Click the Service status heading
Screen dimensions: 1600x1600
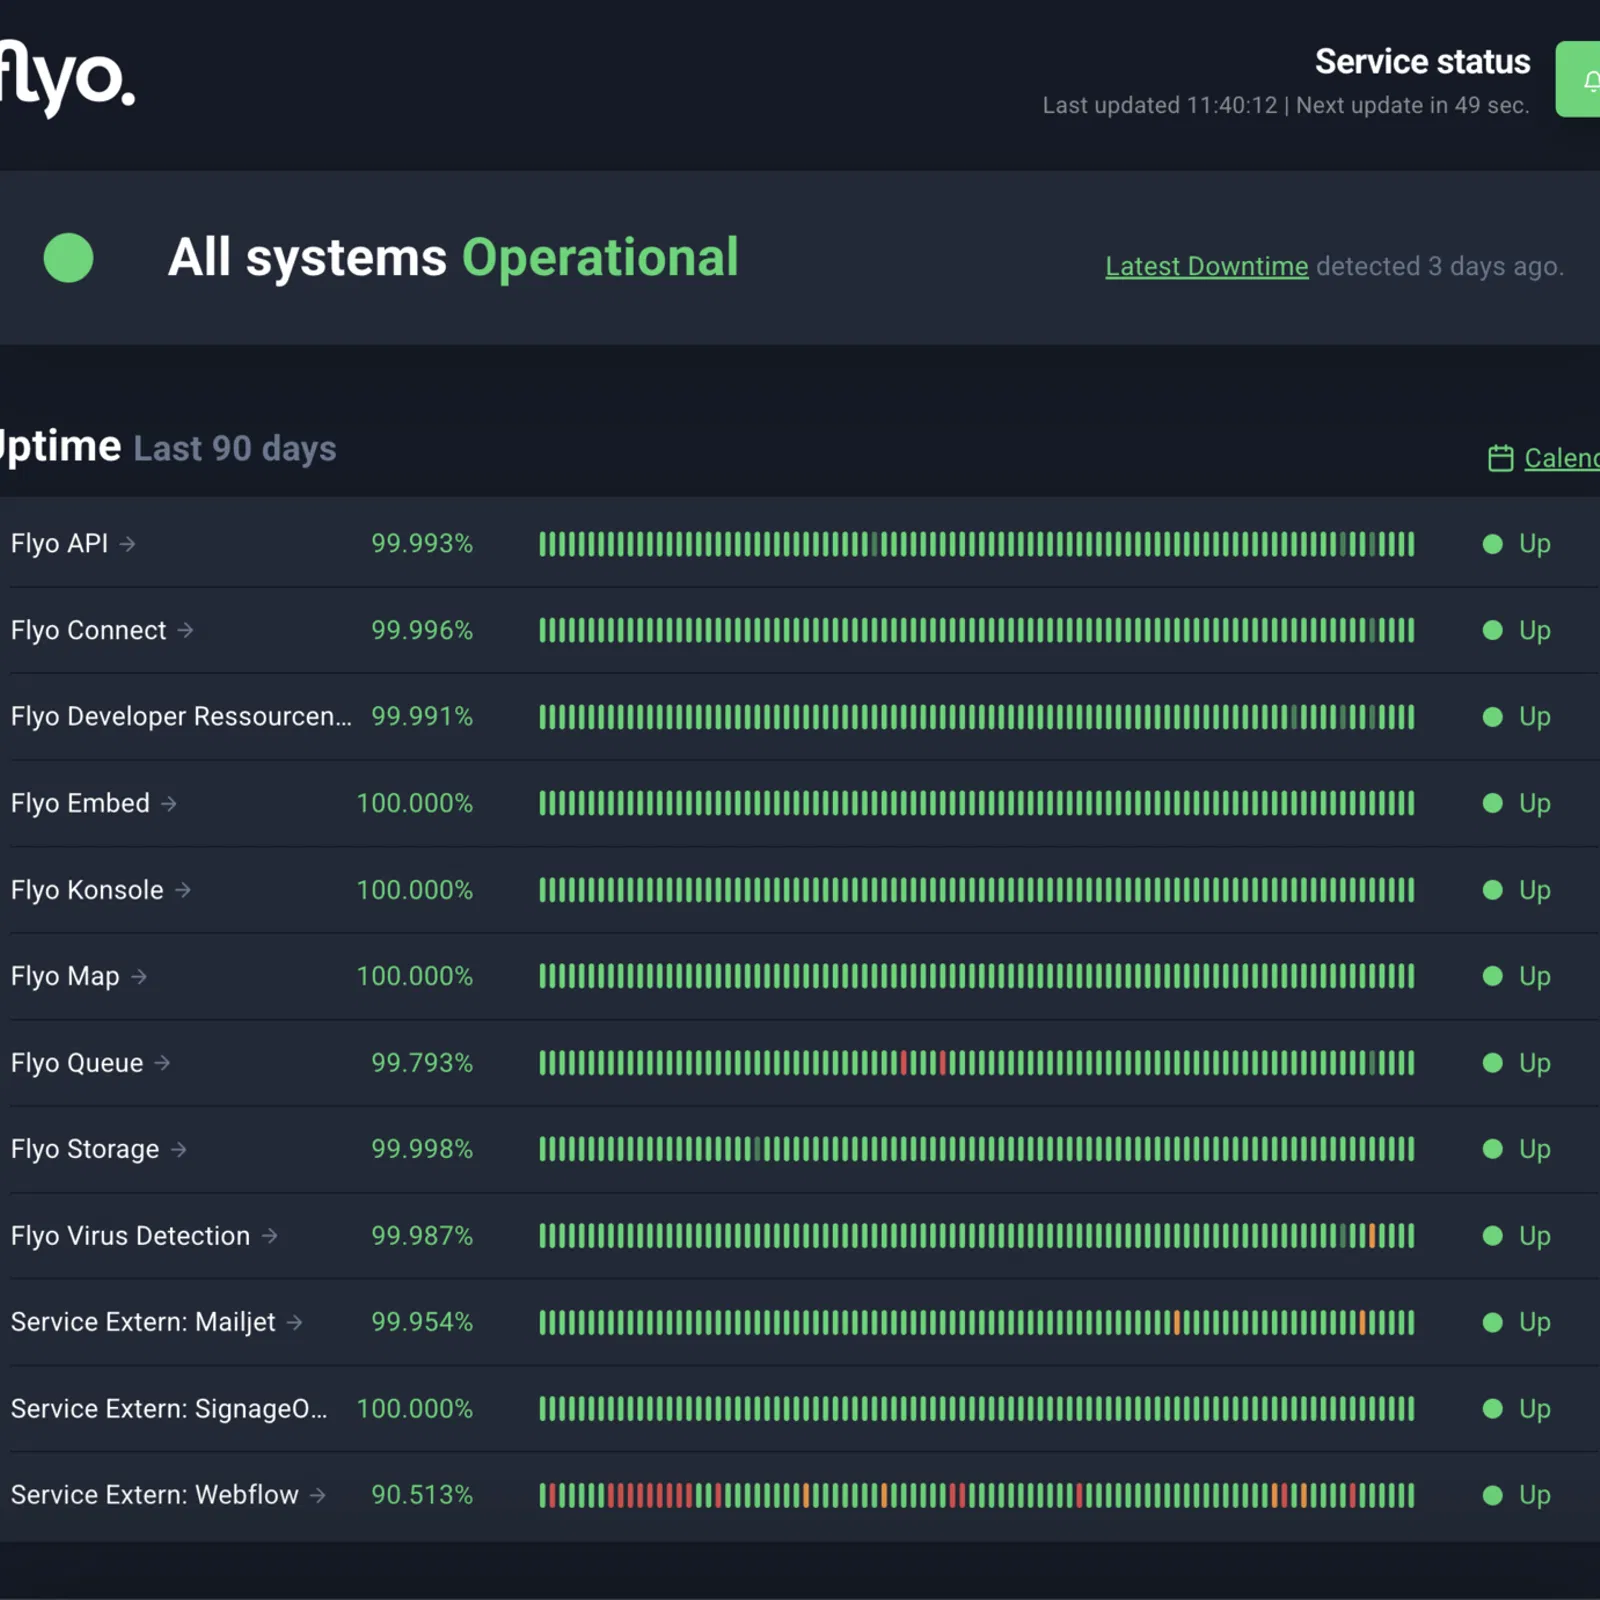1422,62
